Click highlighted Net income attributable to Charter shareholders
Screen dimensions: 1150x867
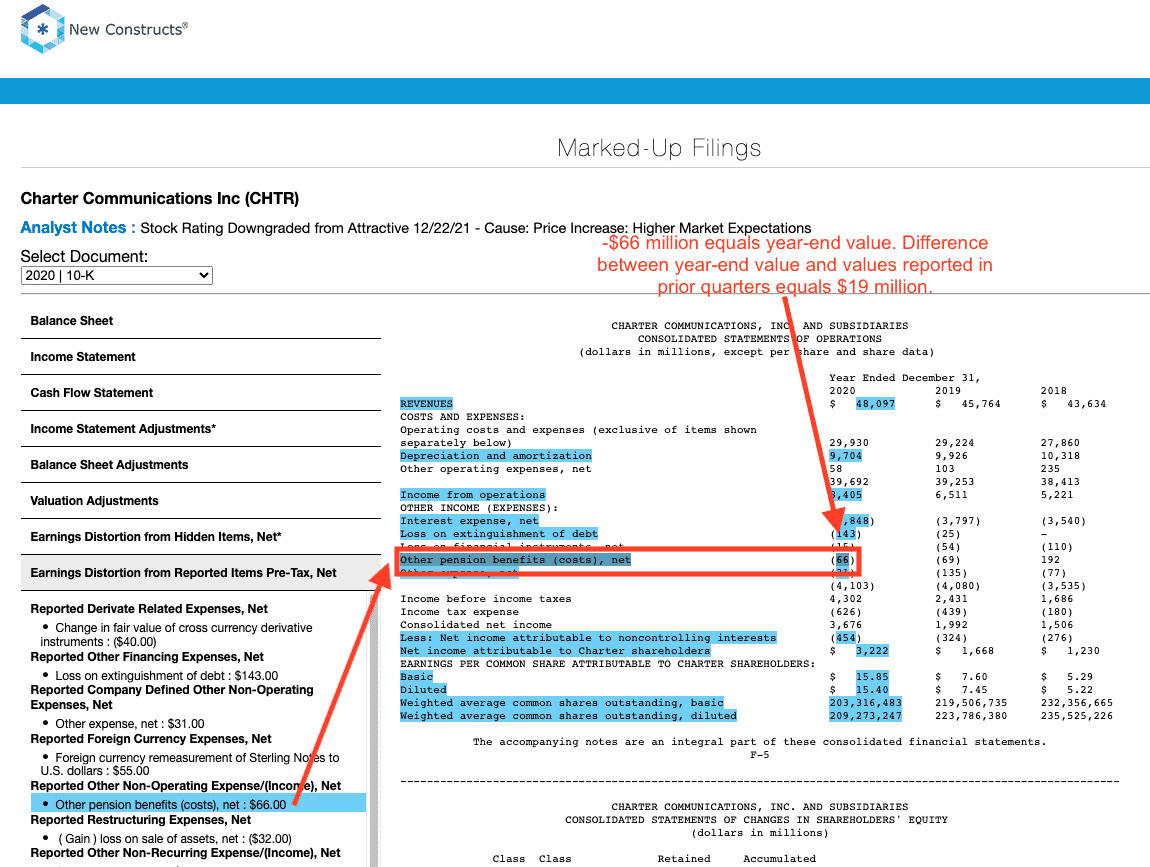pos(555,651)
